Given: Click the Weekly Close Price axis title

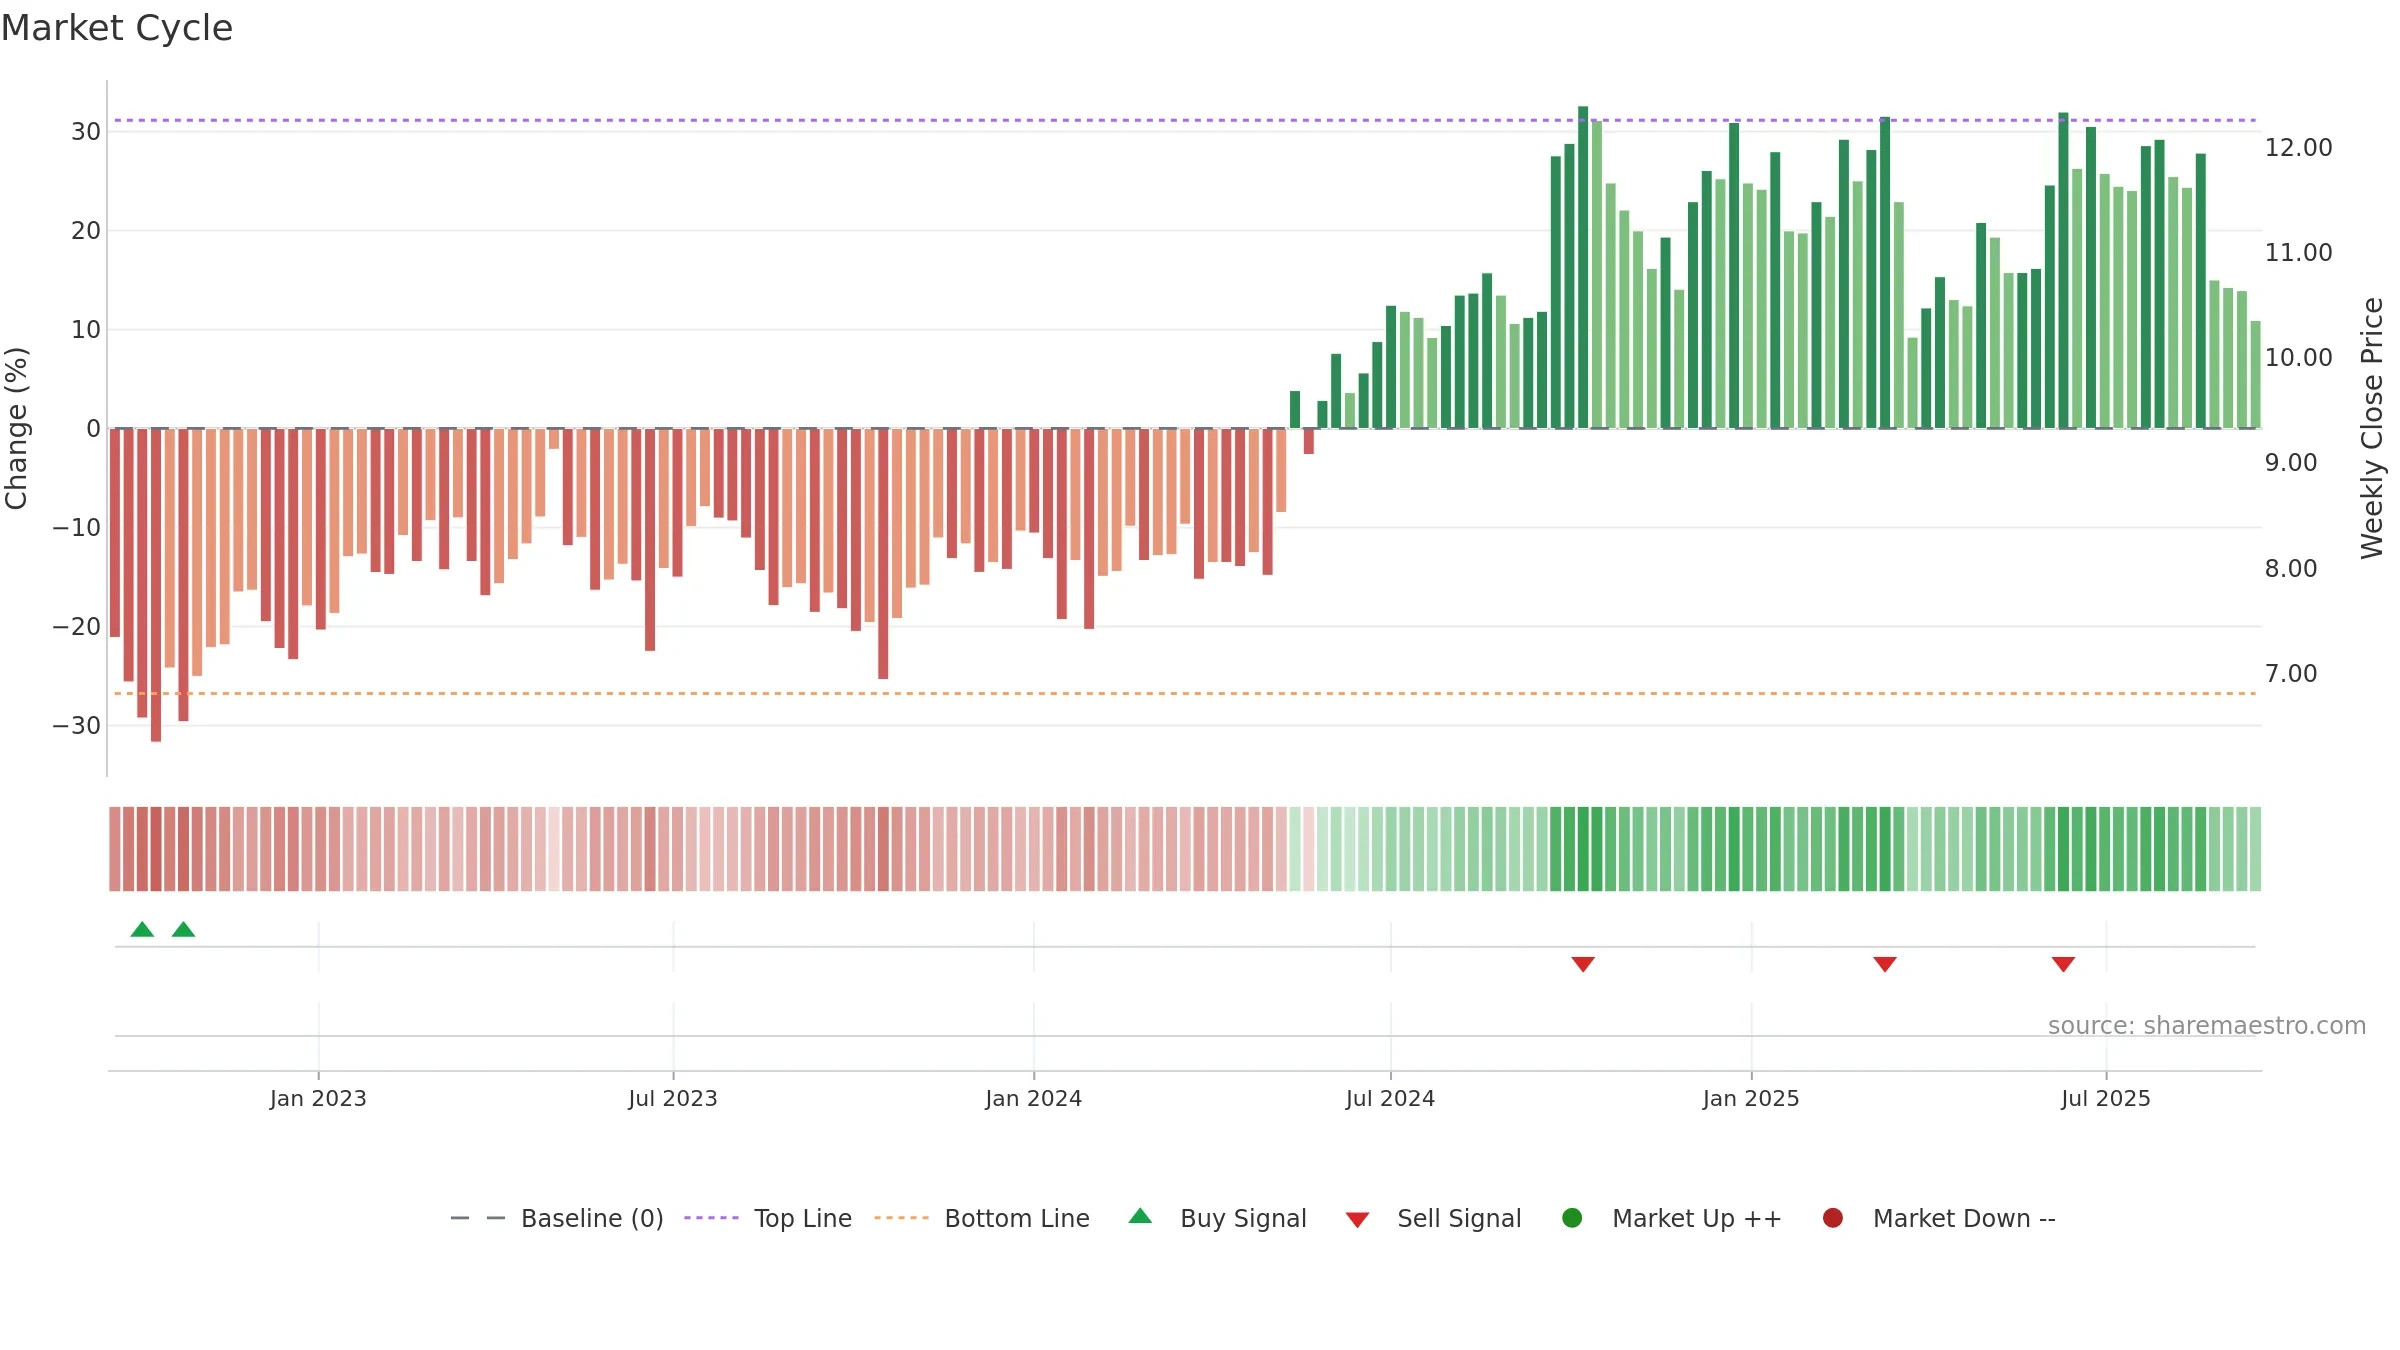Looking at the screenshot, I should coord(2372,428).
